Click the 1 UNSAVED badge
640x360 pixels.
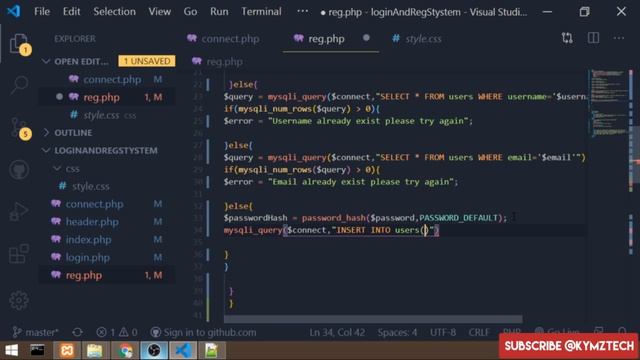coord(147,61)
